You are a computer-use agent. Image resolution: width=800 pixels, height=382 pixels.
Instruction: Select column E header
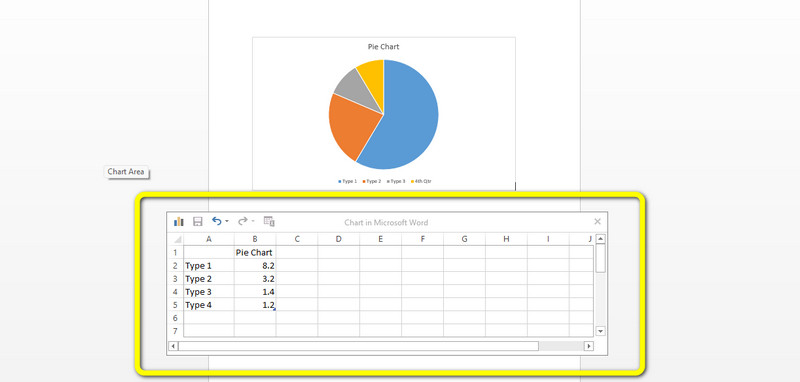click(x=381, y=239)
